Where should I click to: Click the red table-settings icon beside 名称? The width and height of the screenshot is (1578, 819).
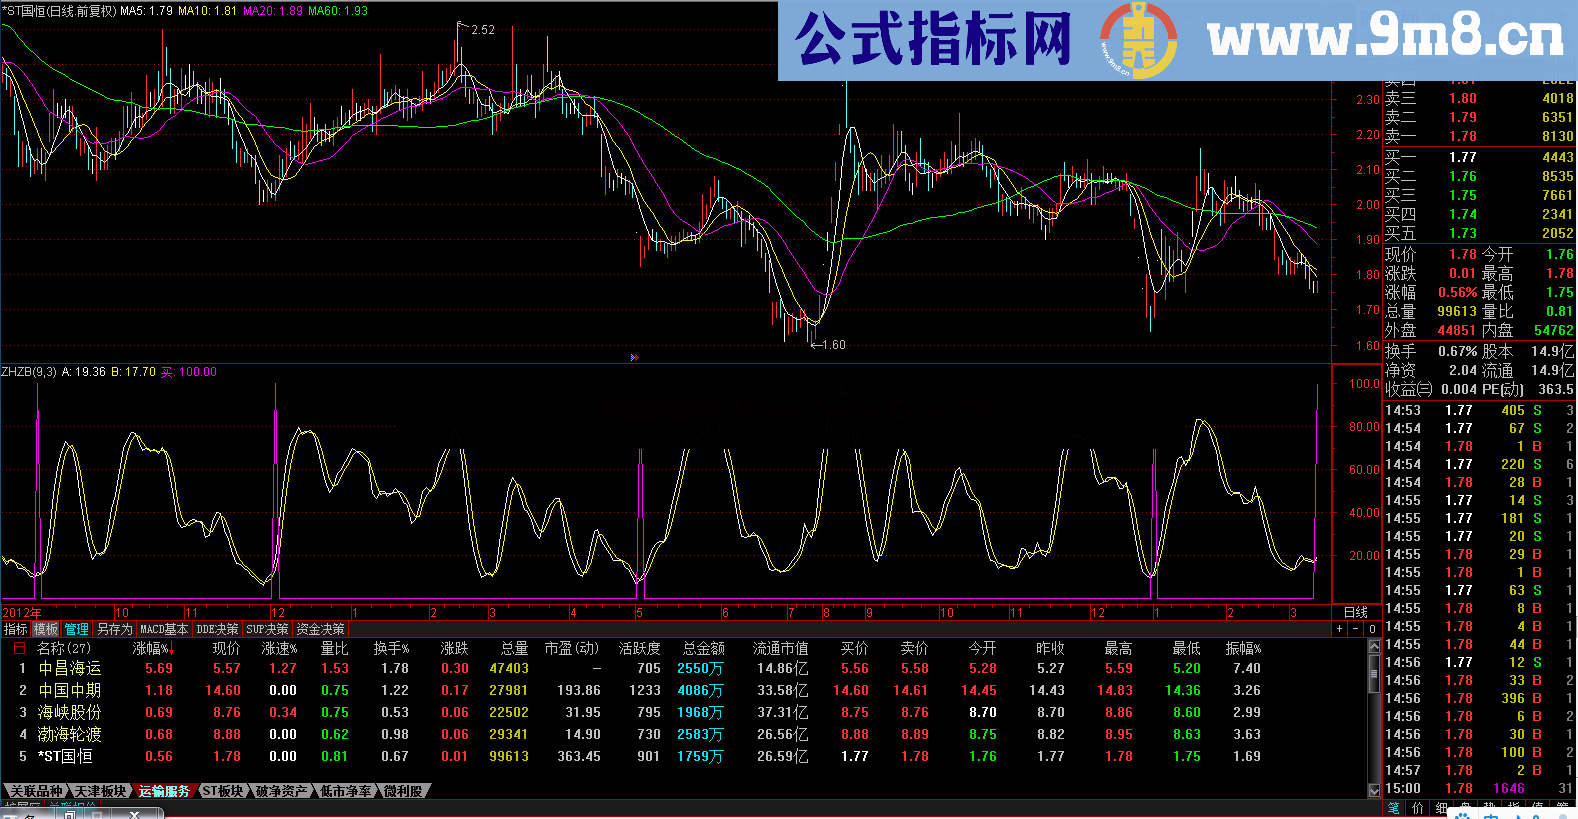click(x=19, y=648)
